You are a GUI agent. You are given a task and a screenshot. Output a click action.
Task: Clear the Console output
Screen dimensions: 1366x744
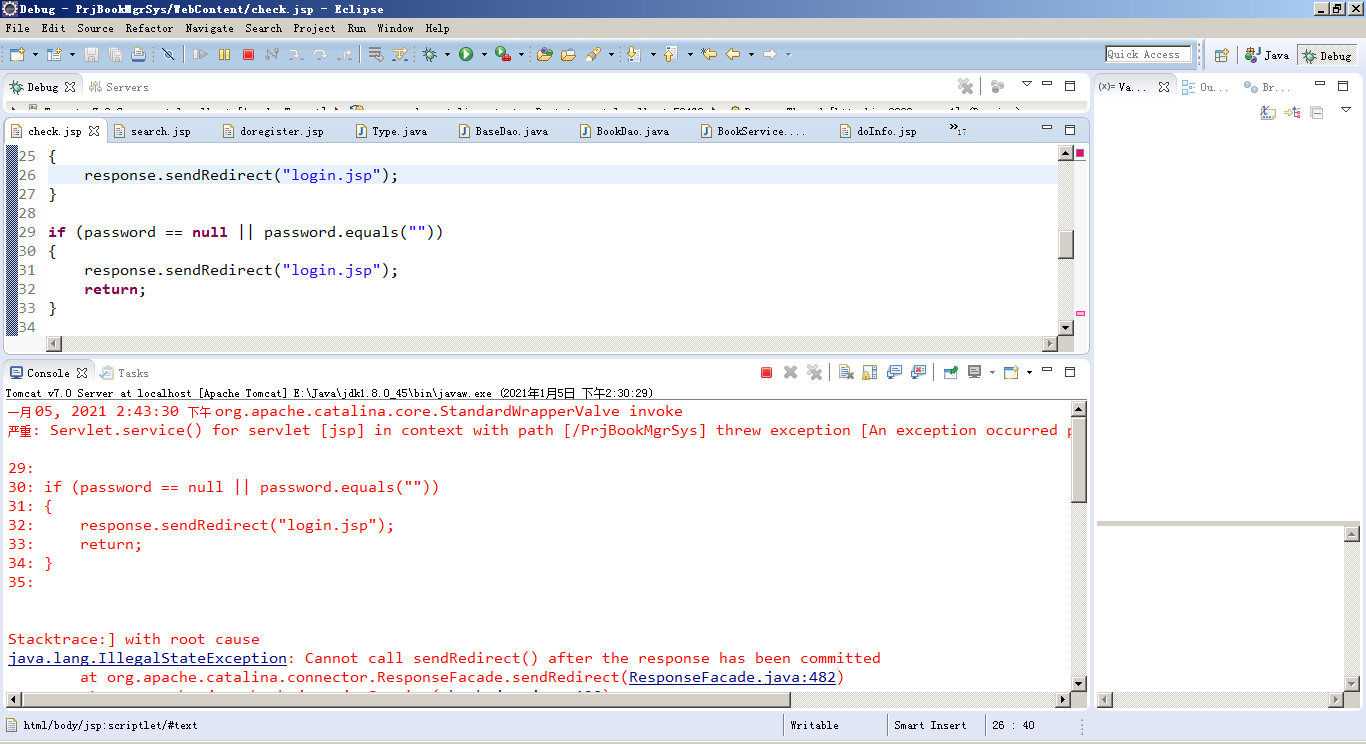pos(847,372)
